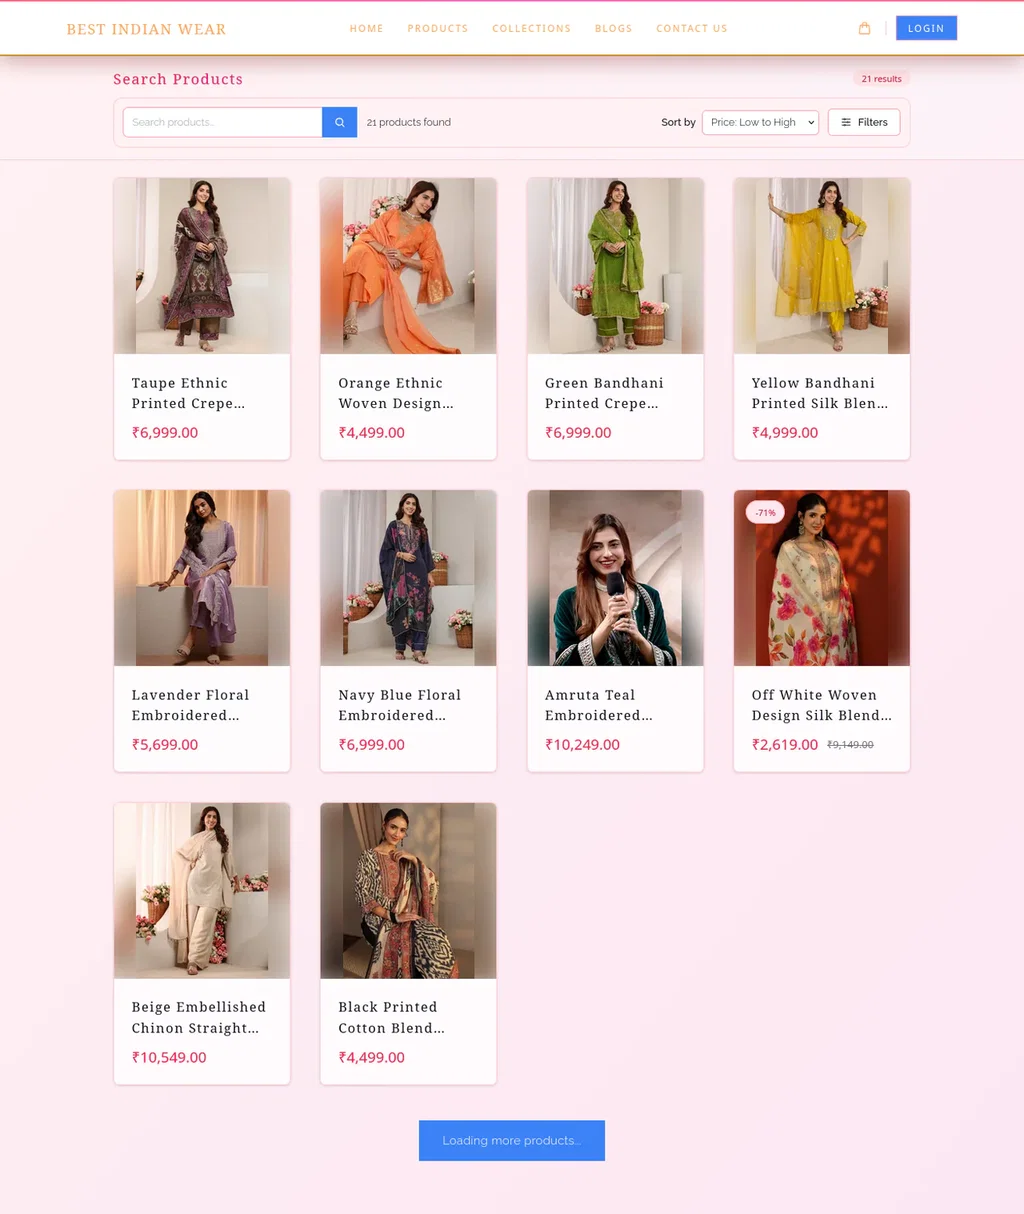Open the Contact Us menu item
Viewport: 1024px width, 1214px height.
click(691, 28)
